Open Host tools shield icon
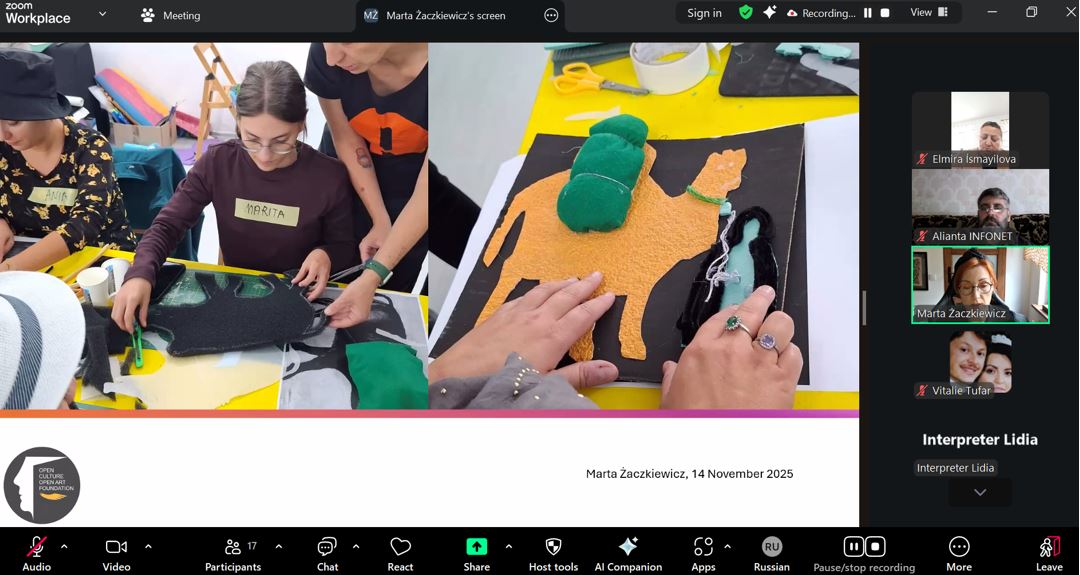The height and width of the screenshot is (575, 1080). coord(553,547)
